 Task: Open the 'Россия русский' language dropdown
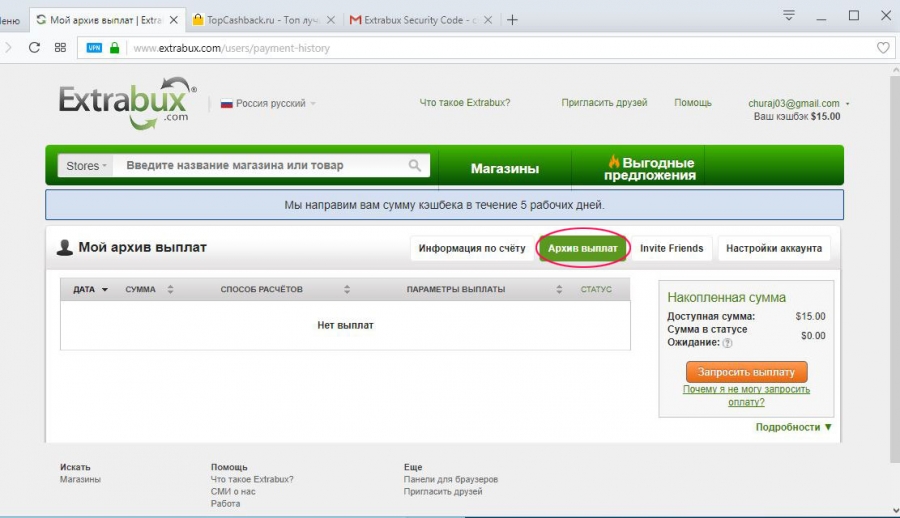click(269, 103)
